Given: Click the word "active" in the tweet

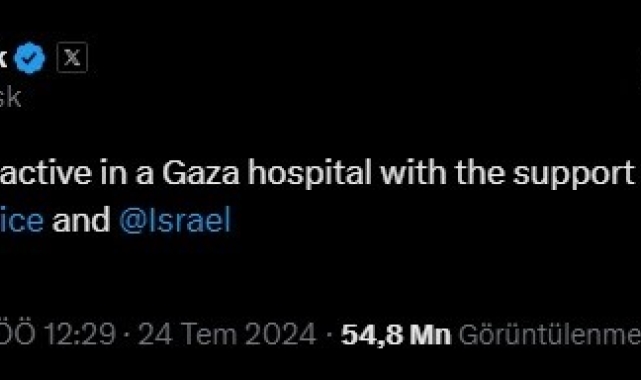Looking at the screenshot, I should coord(46,173).
